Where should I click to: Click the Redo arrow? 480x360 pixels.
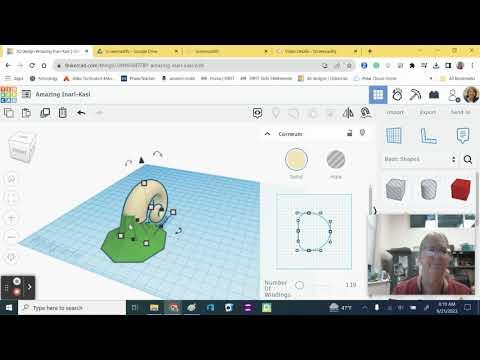point(99,113)
